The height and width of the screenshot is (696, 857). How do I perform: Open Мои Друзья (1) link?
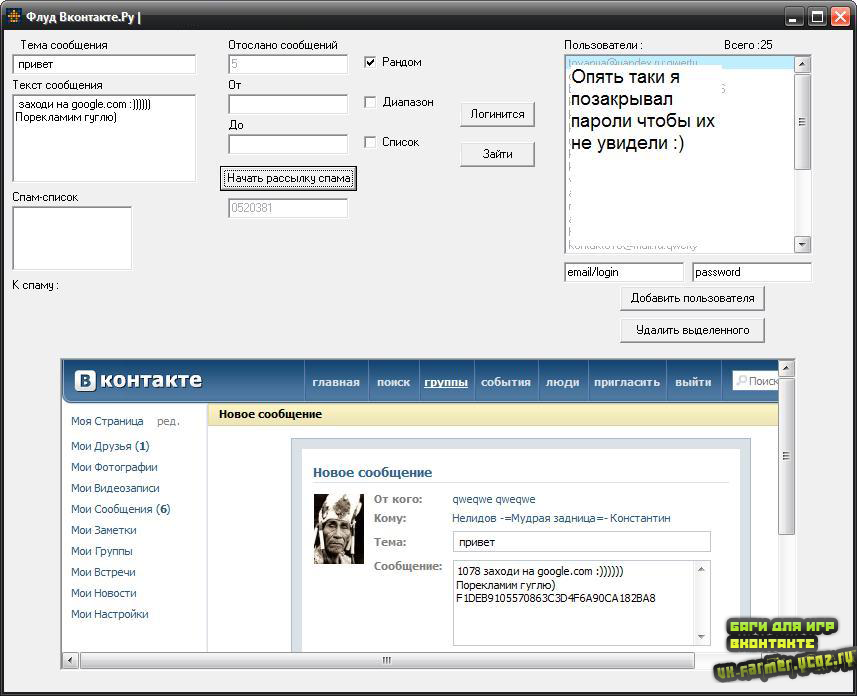[x=110, y=446]
